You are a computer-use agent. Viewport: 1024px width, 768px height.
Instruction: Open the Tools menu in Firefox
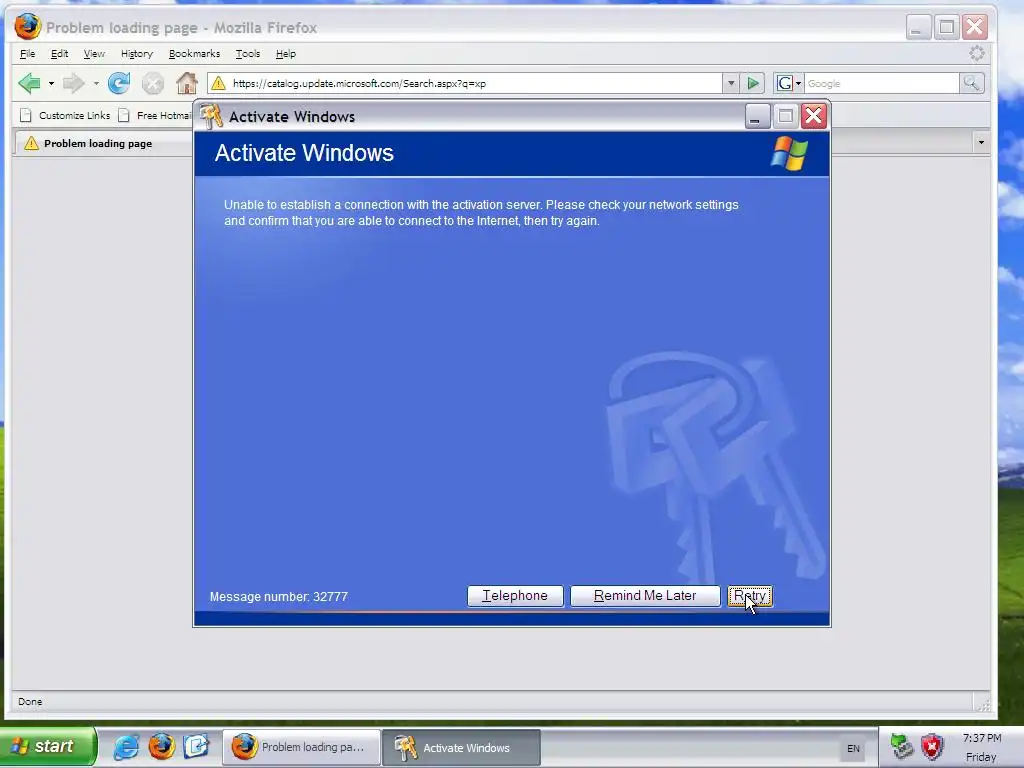point(248,54)
